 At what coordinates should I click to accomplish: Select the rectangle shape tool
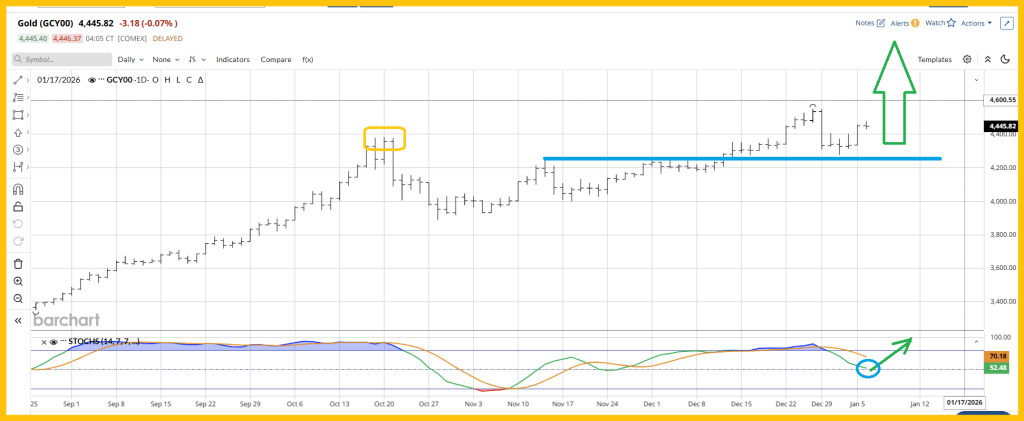click(x=18, y=115)
